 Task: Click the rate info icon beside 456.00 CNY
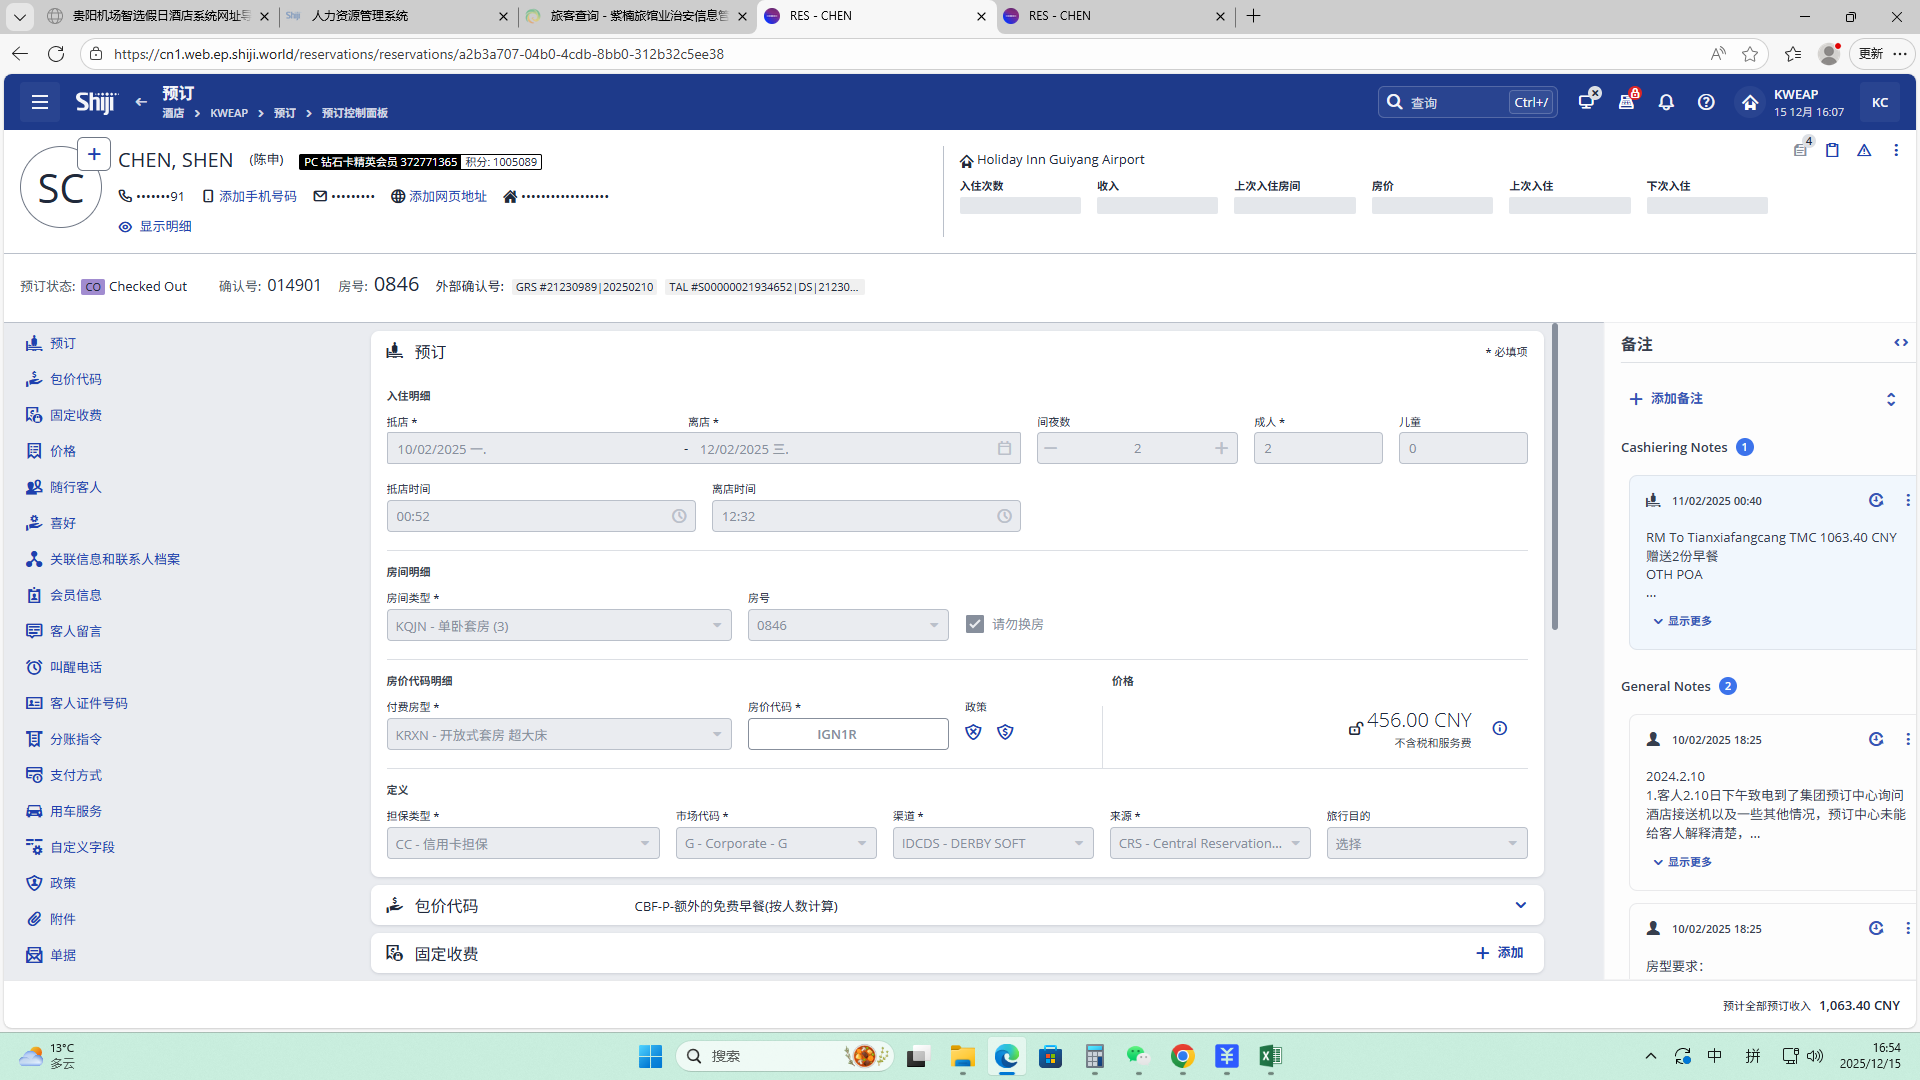[1499, 728]
